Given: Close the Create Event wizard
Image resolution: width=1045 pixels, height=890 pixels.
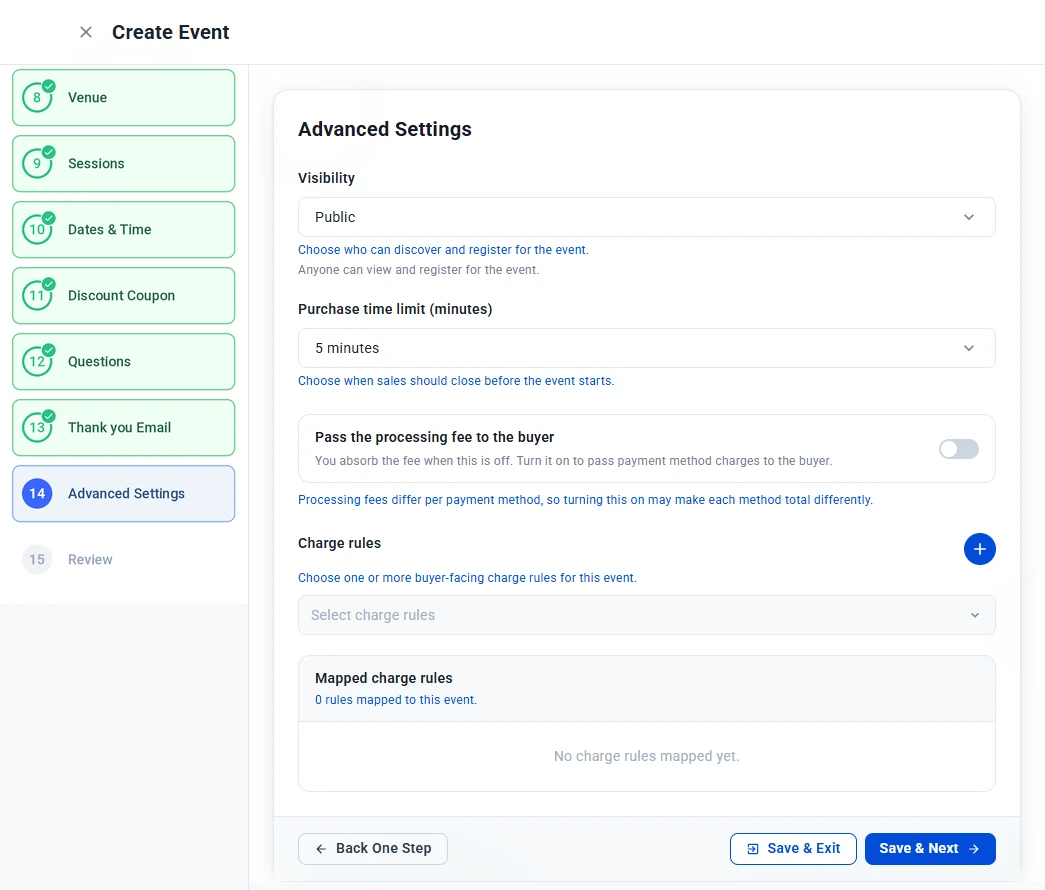Looking at the screenshot, I should pos(86,32).
